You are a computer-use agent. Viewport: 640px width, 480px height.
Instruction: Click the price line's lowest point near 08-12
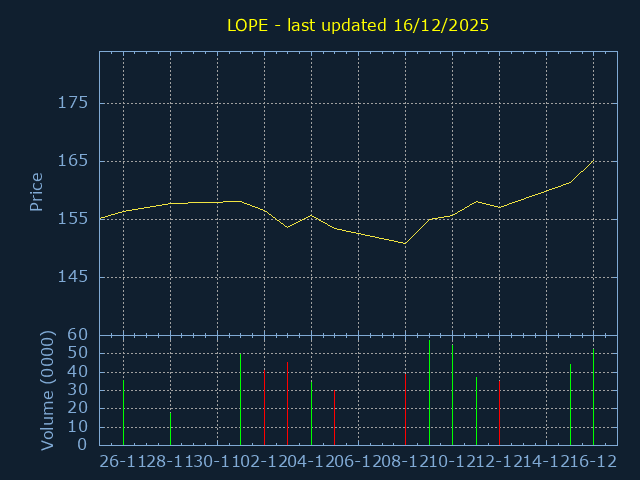[x=405, y=243]
